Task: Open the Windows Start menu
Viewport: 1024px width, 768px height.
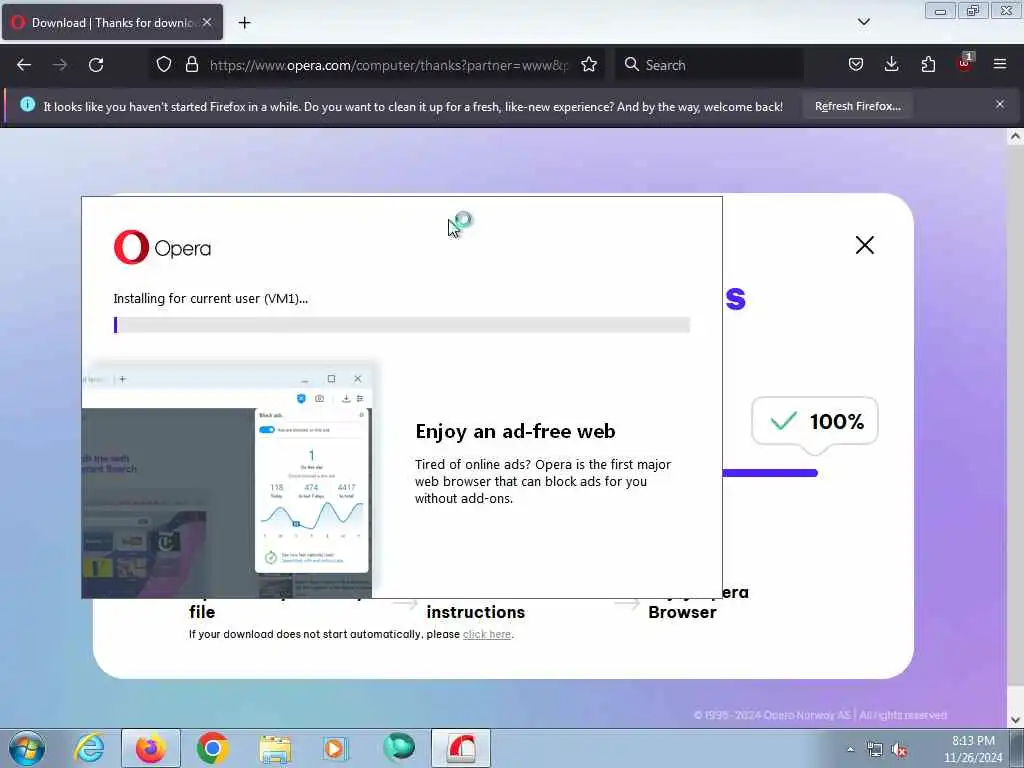Action: (27, 748)
